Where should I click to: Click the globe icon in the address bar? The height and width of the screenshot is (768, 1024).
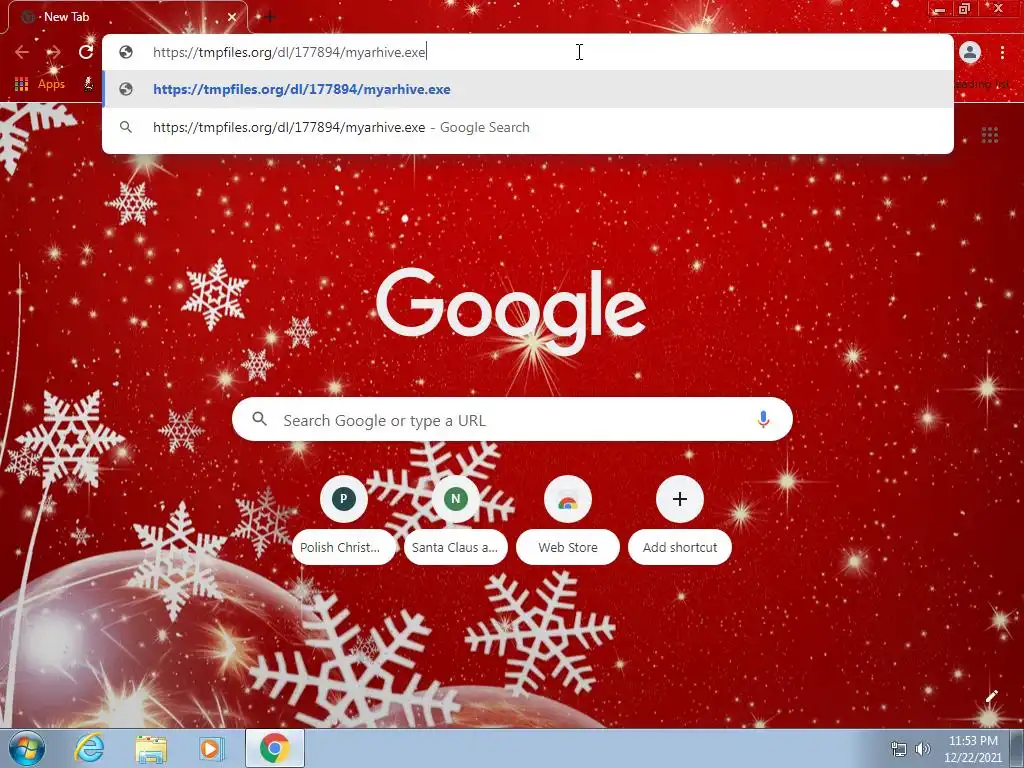[126, 52]
